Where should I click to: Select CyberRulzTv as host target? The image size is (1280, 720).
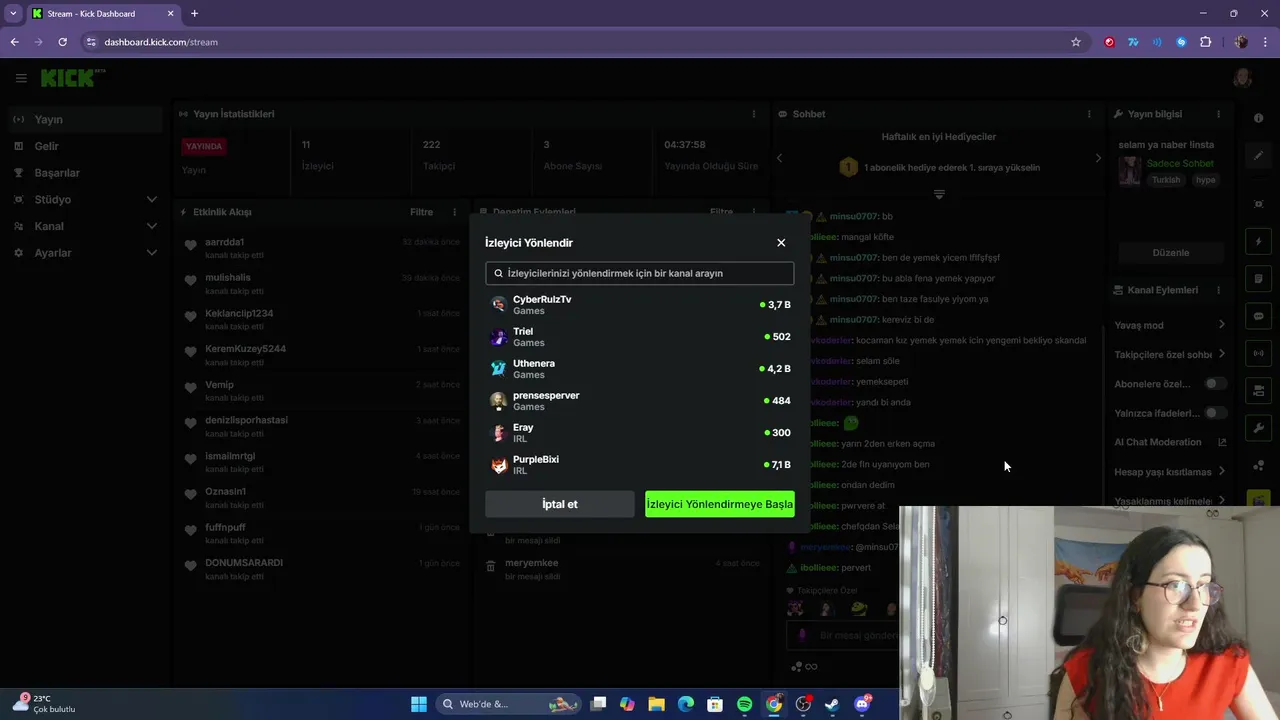point(640,305)
